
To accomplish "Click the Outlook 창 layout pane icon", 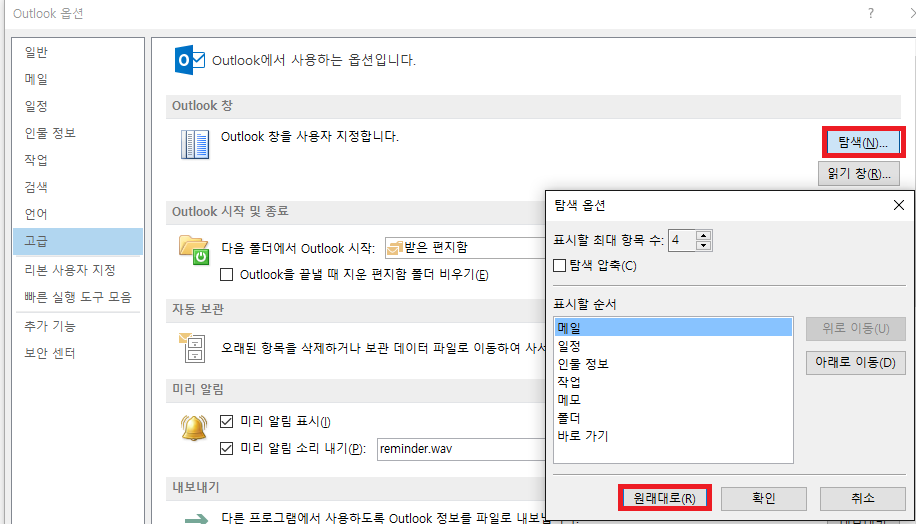I will click(x=195, y=144).
